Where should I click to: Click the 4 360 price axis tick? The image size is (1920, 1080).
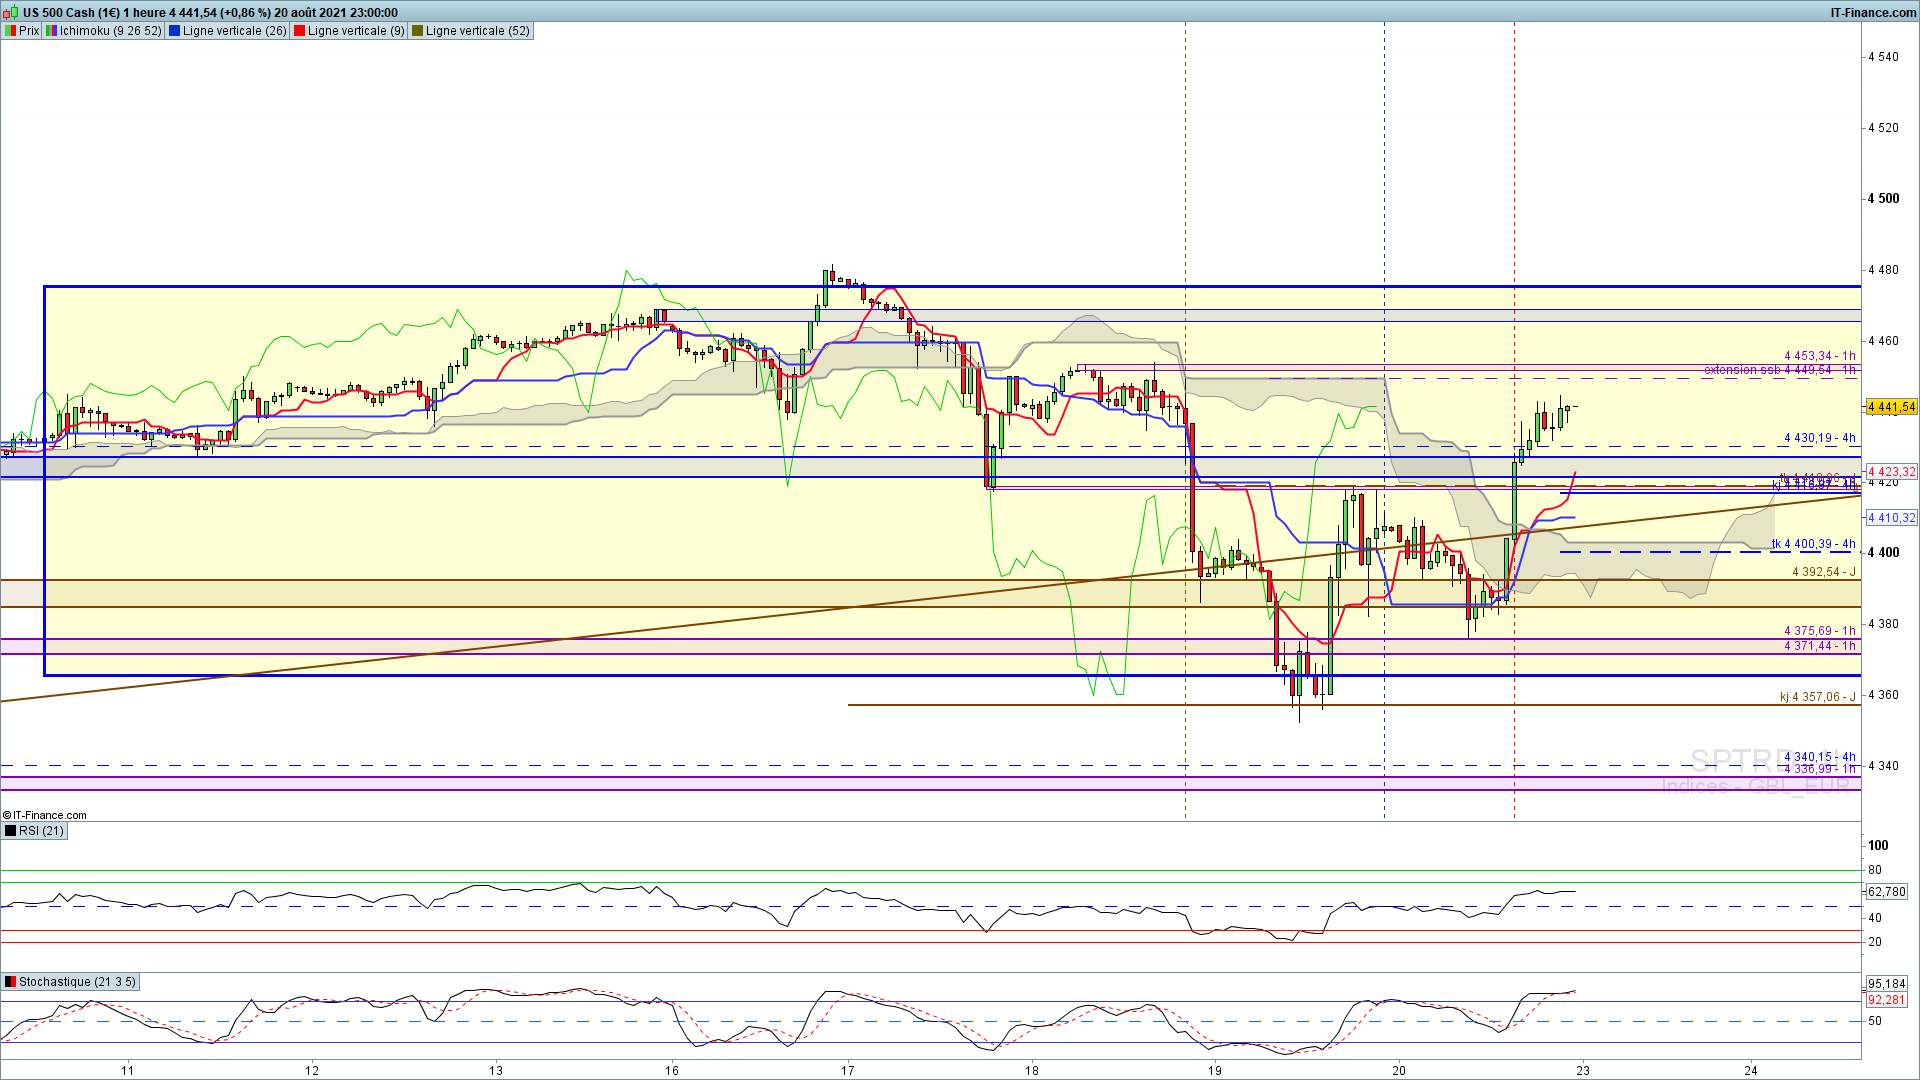(1884, 695)
